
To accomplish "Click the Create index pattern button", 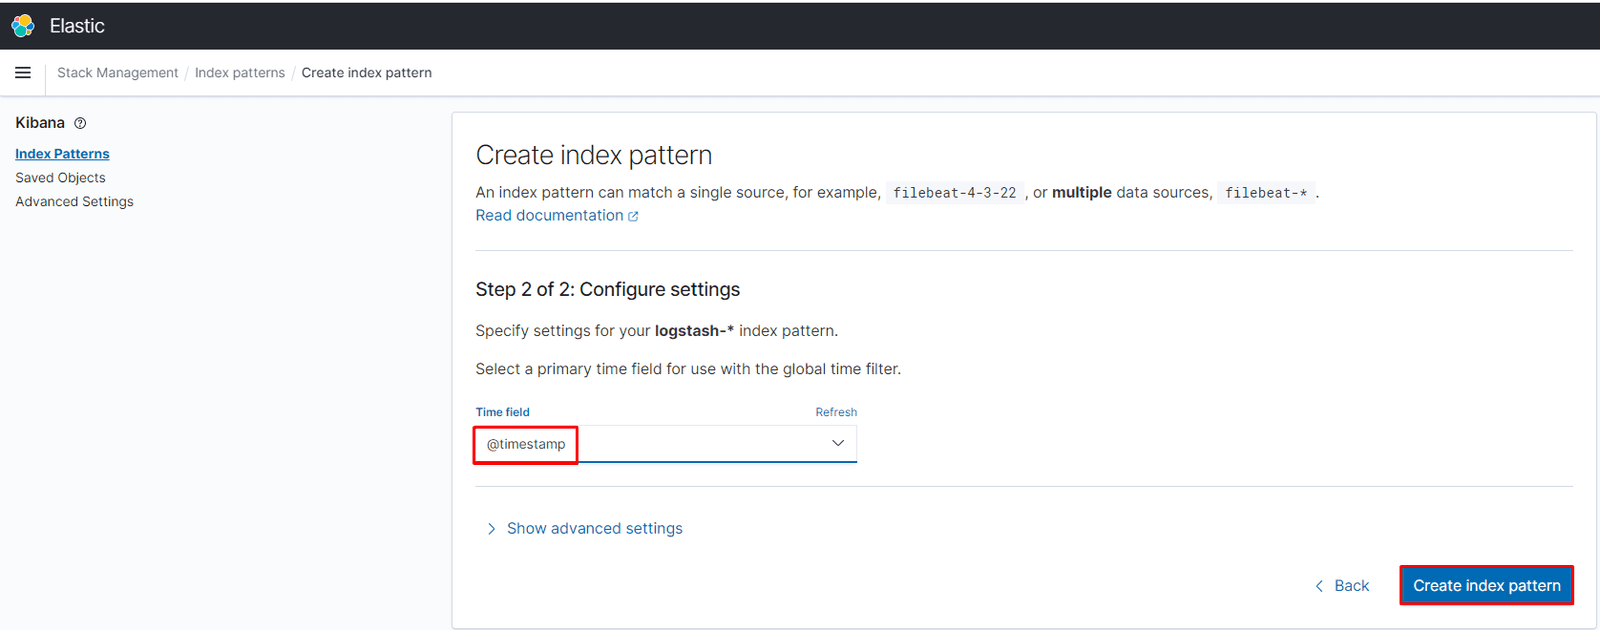I will (1487, 586).
